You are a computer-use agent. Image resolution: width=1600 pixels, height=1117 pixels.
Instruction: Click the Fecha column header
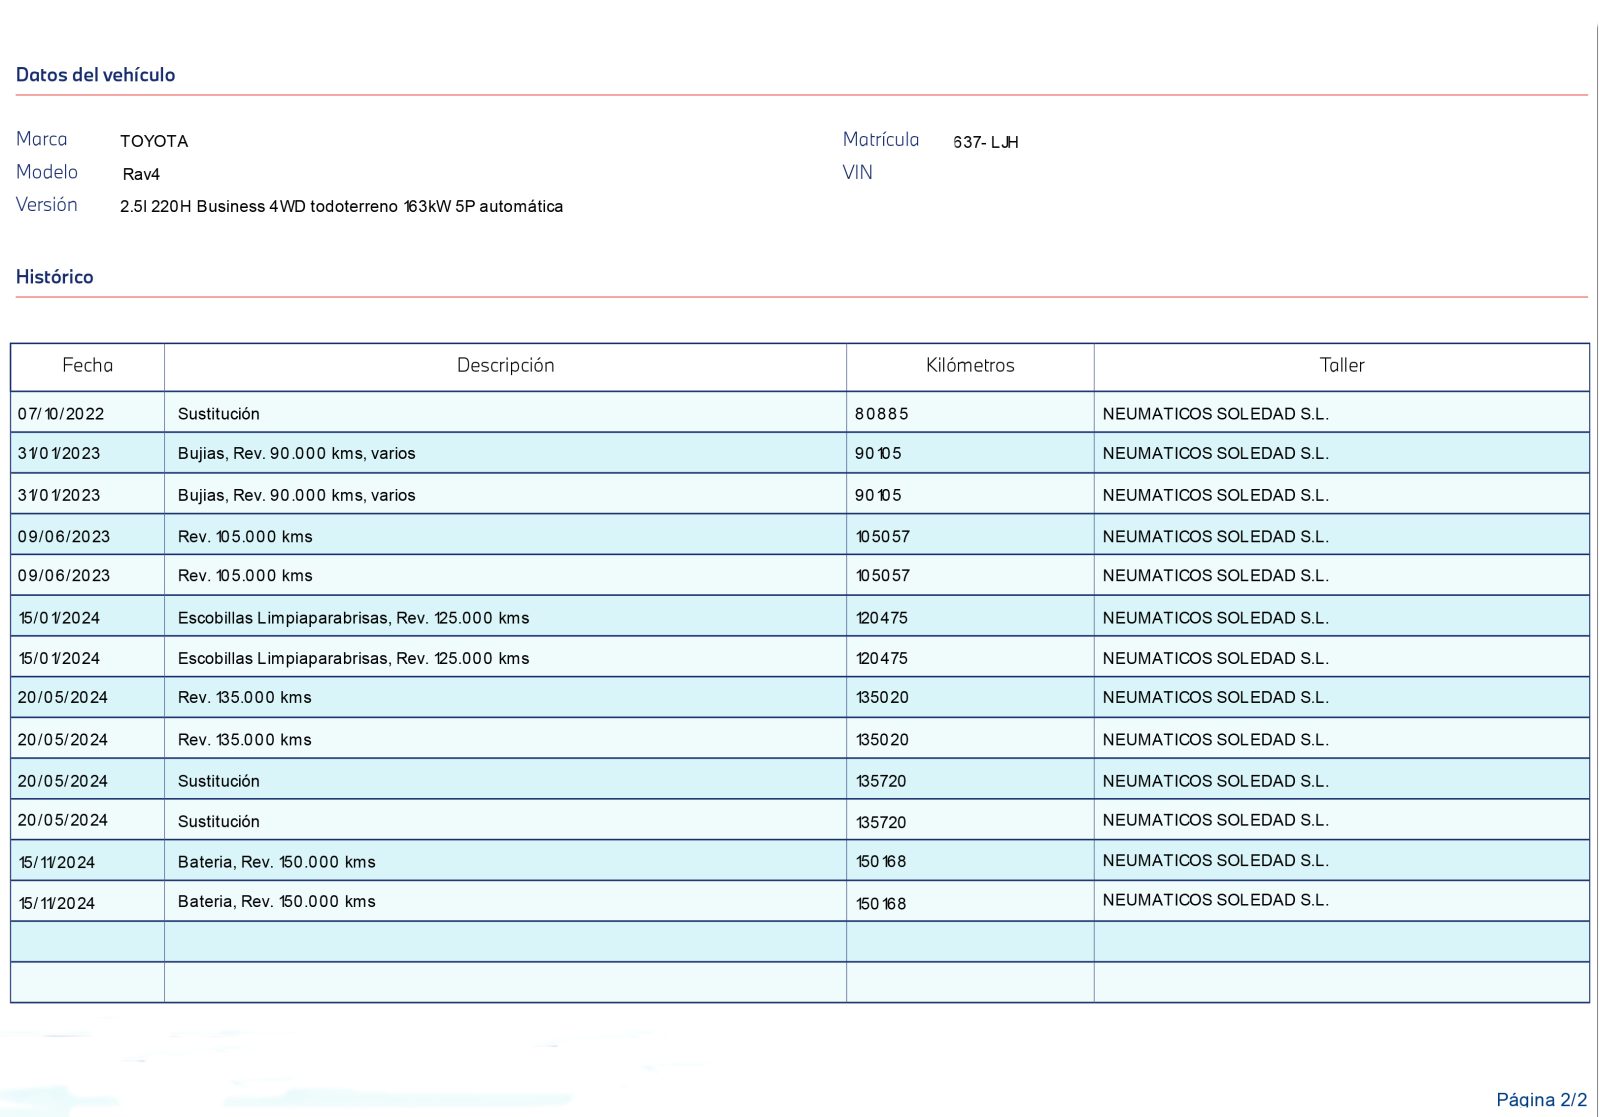point(87,366)
